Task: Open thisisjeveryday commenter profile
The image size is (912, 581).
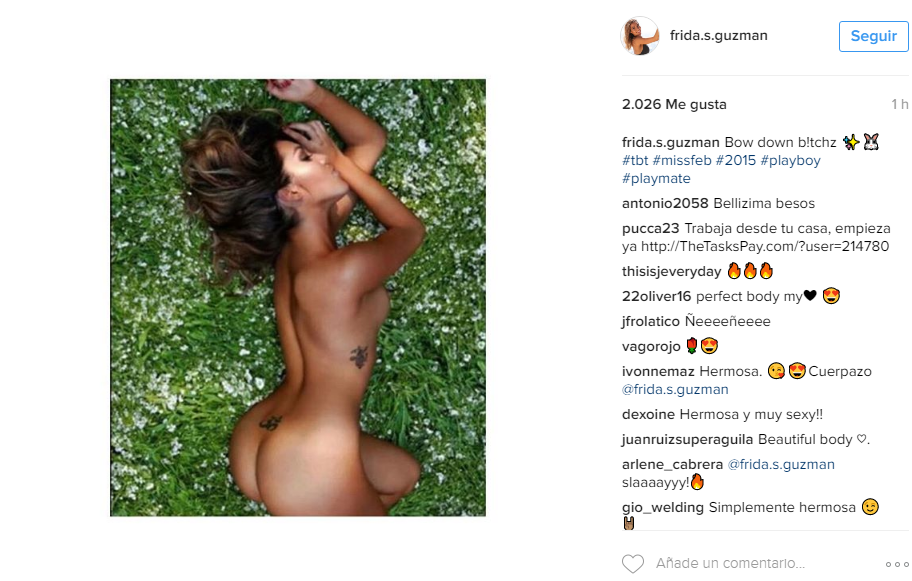Action: click(x=671, y=272)
